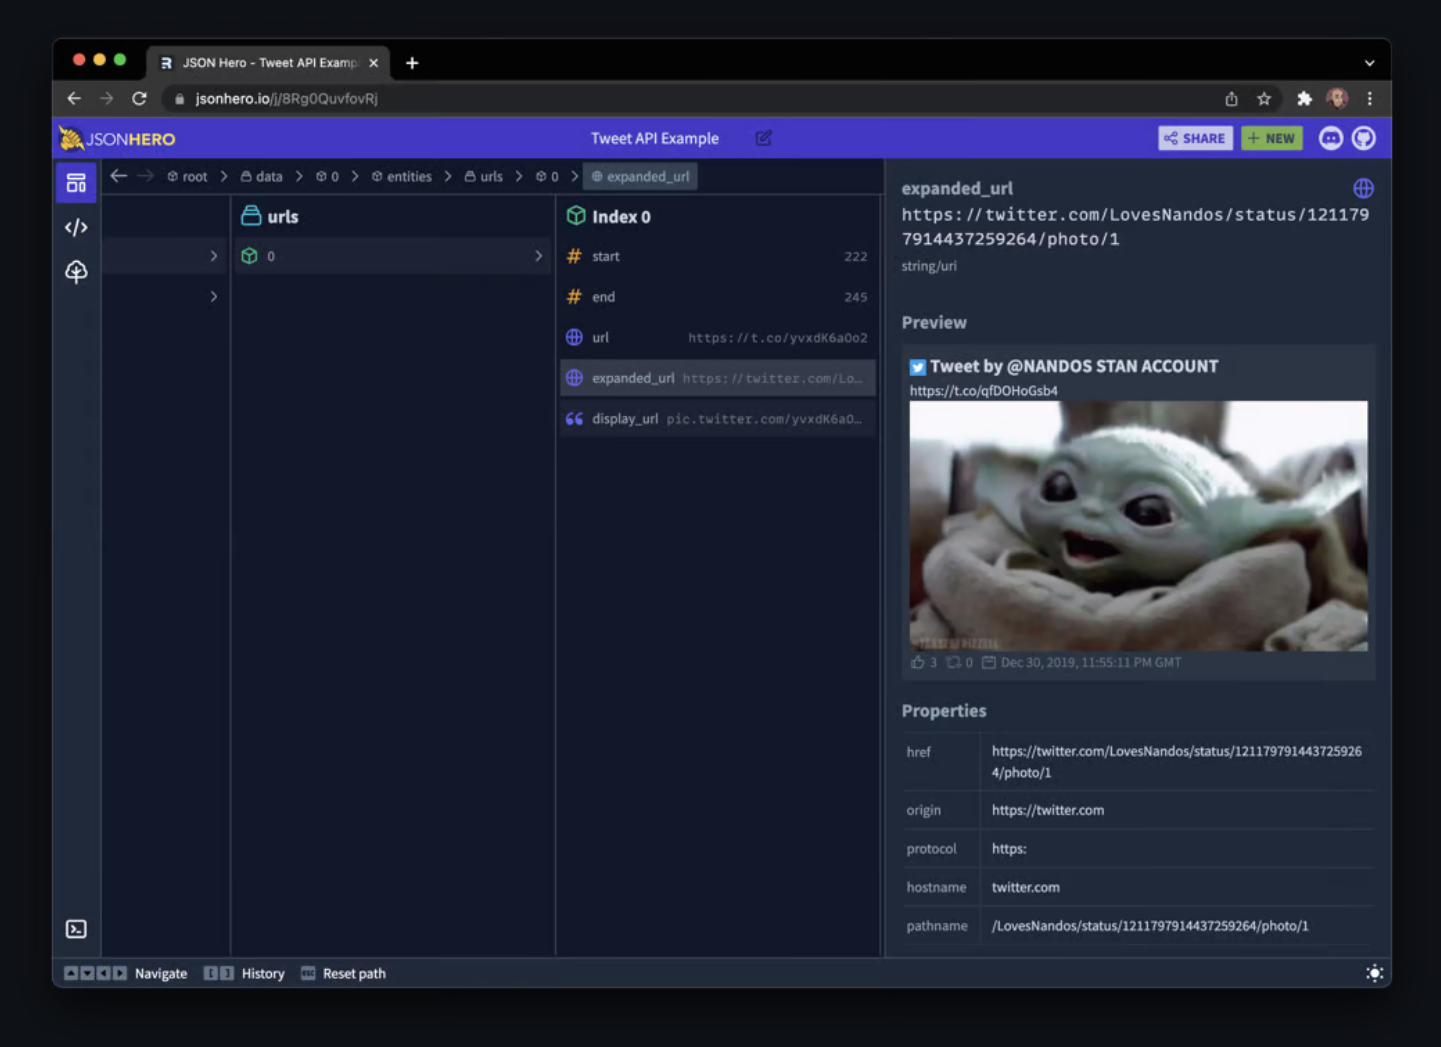The image size is (1441, 1047).
Task: Go forward with path bar right arrow
Action: click(x=146, y=176)
